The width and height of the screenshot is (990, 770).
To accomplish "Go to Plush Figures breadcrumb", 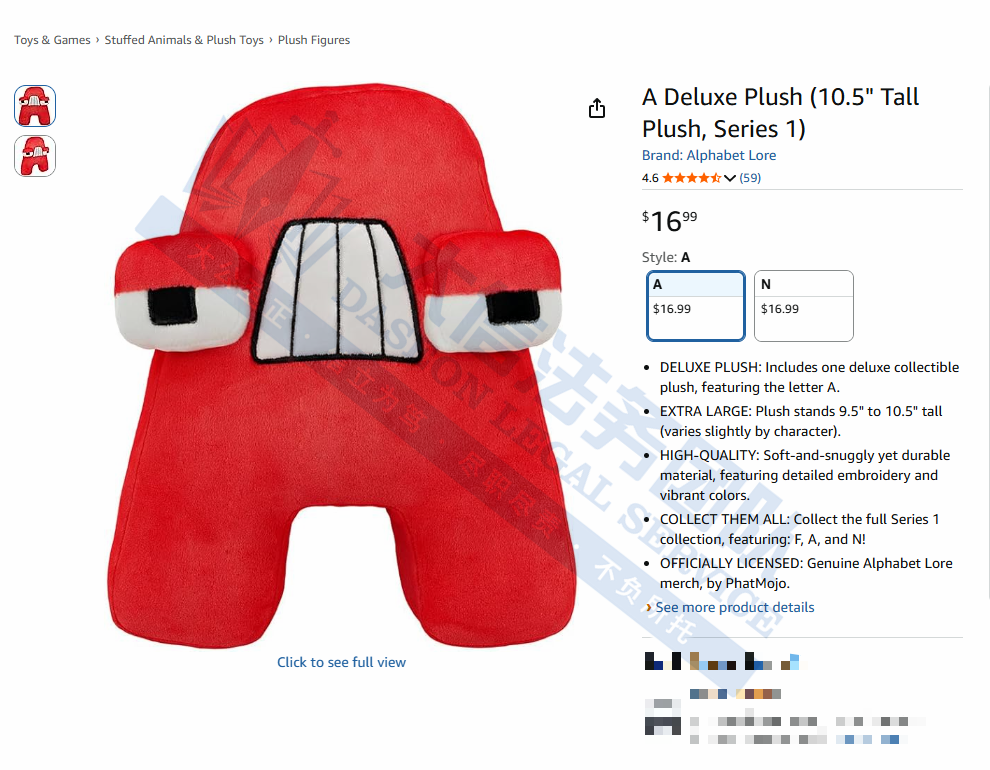I will (314, 40).
